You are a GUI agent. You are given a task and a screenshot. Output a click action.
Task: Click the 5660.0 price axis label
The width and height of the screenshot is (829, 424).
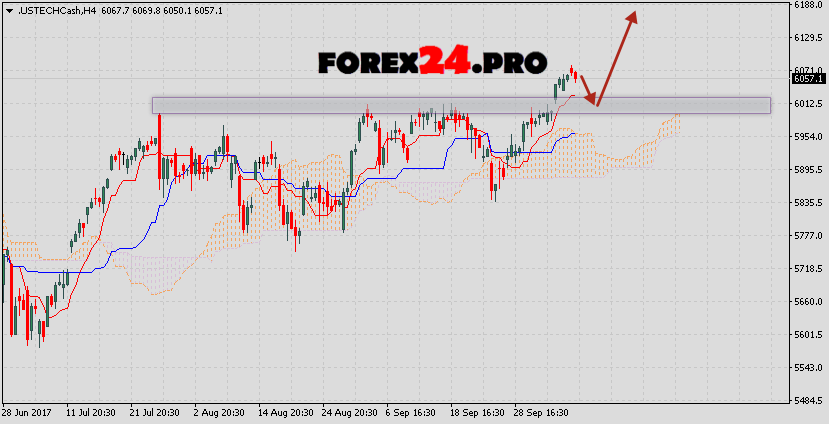coord(806,302)
